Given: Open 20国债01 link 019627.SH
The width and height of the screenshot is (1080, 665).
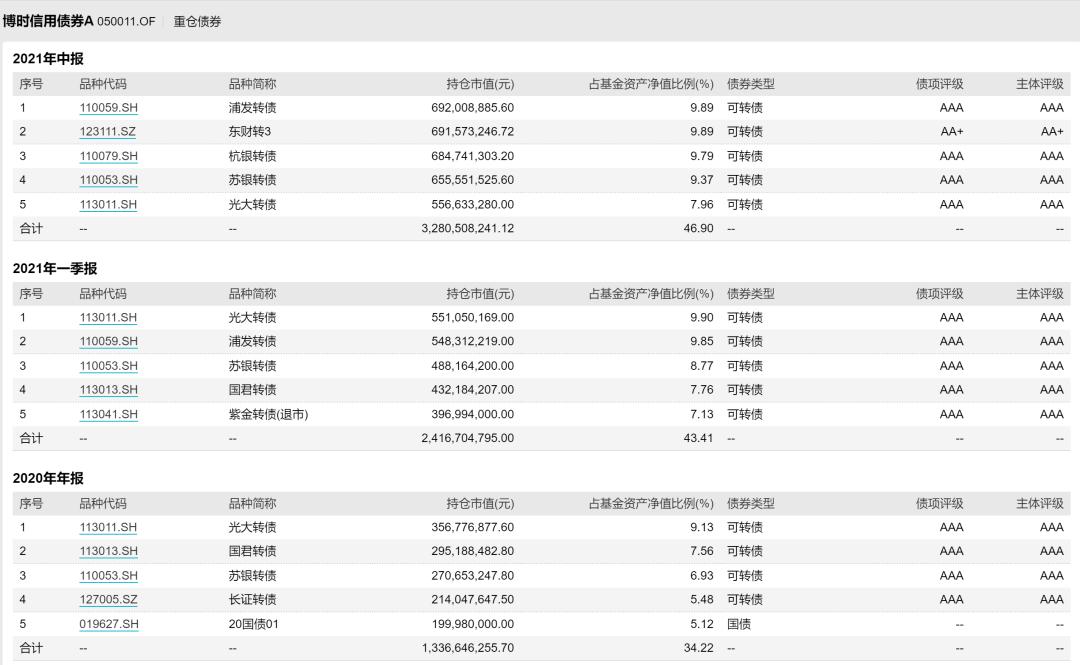Looking at the screenshot, I should point(107,623).
